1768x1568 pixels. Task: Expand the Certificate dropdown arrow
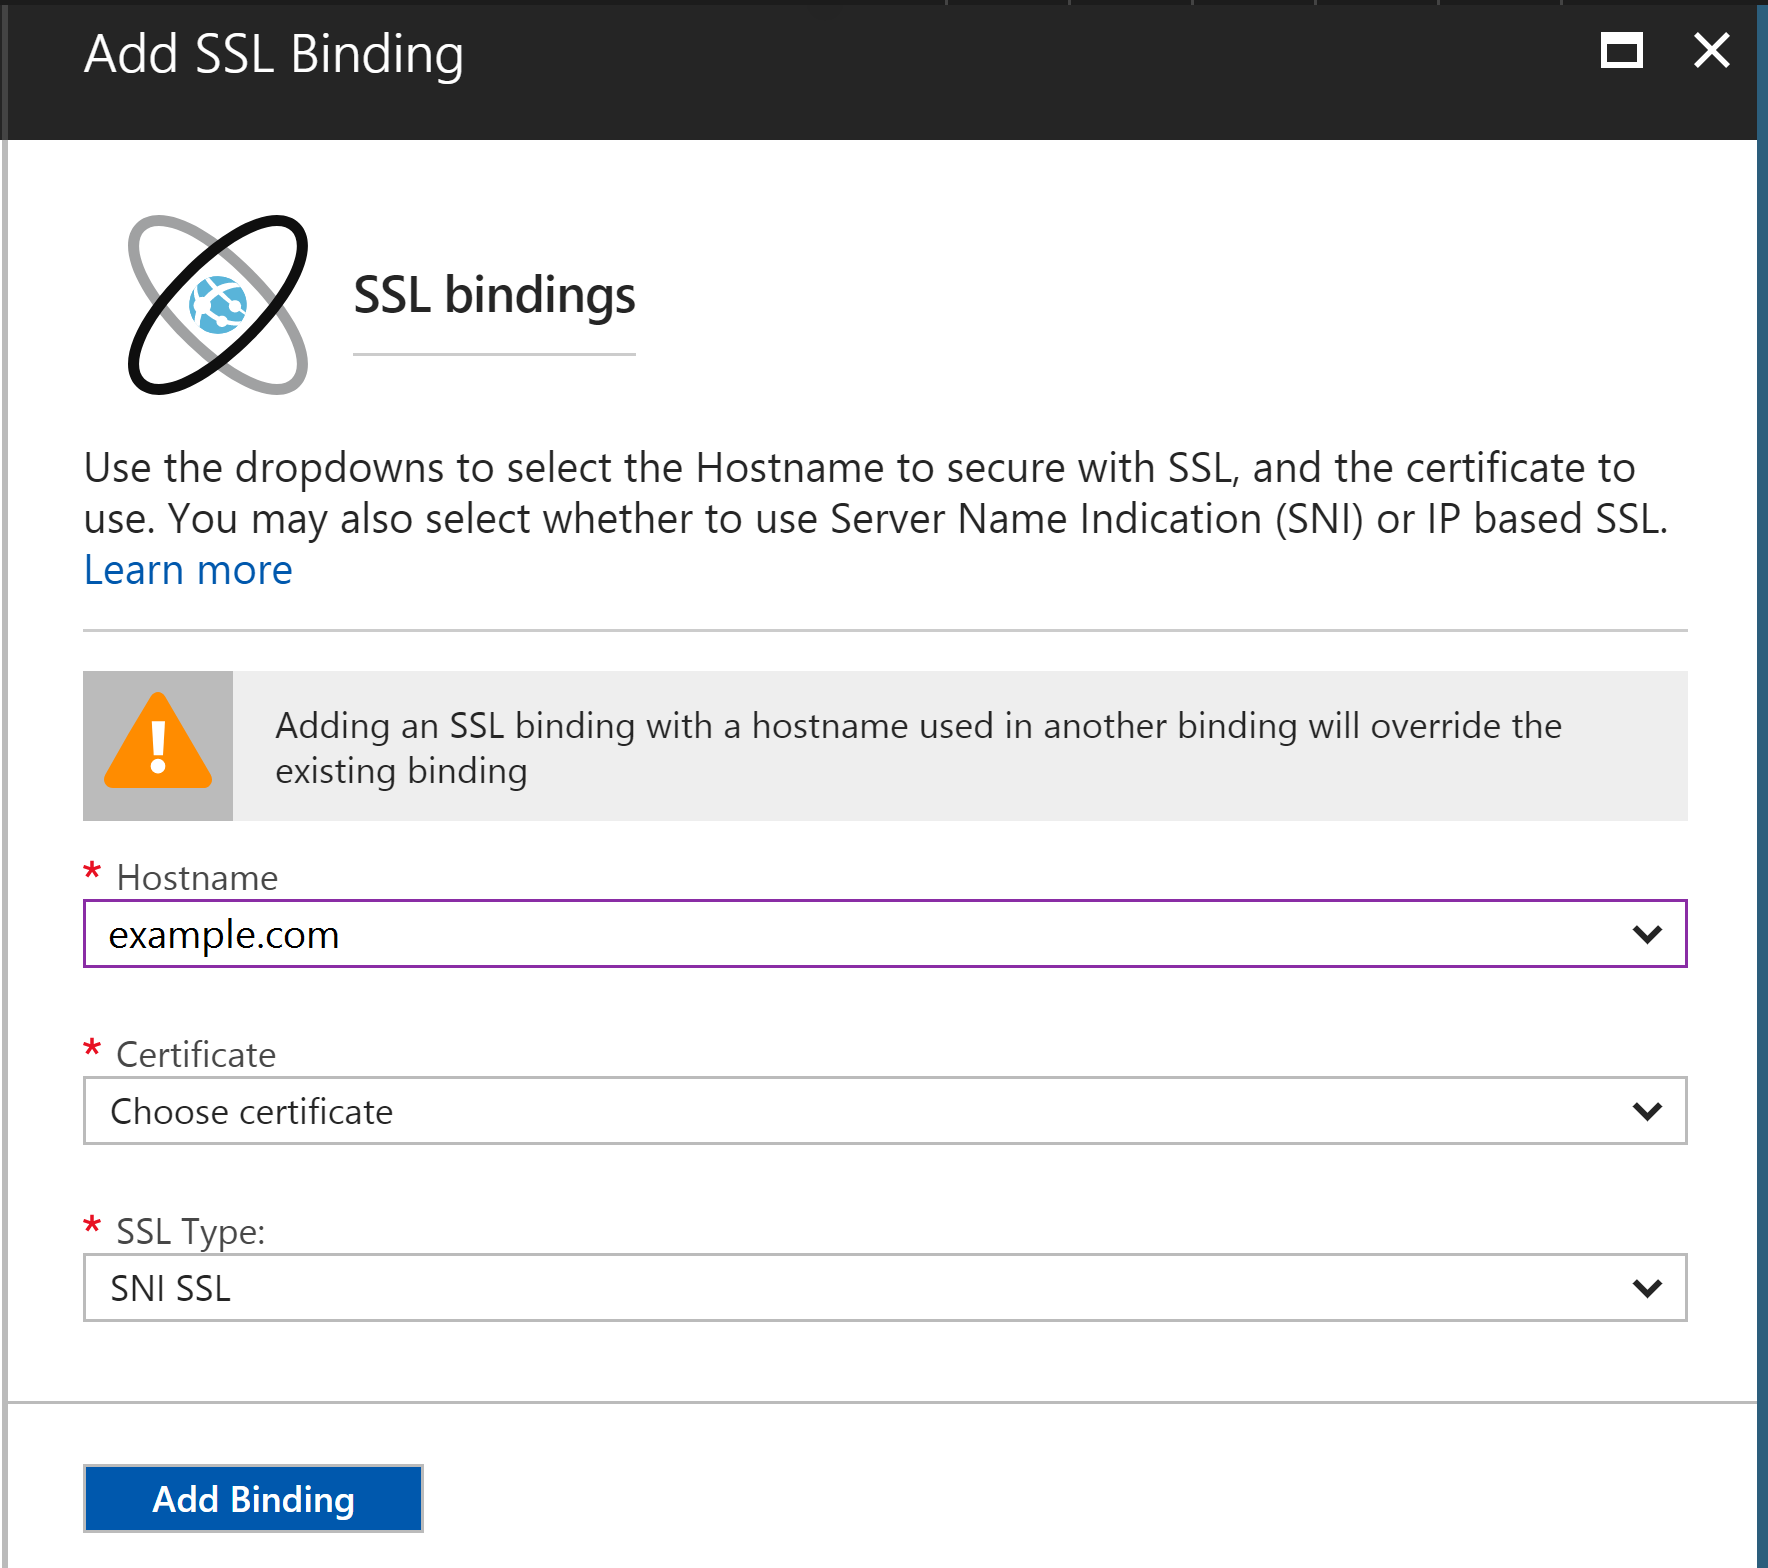click(x=1646, y=1111)
